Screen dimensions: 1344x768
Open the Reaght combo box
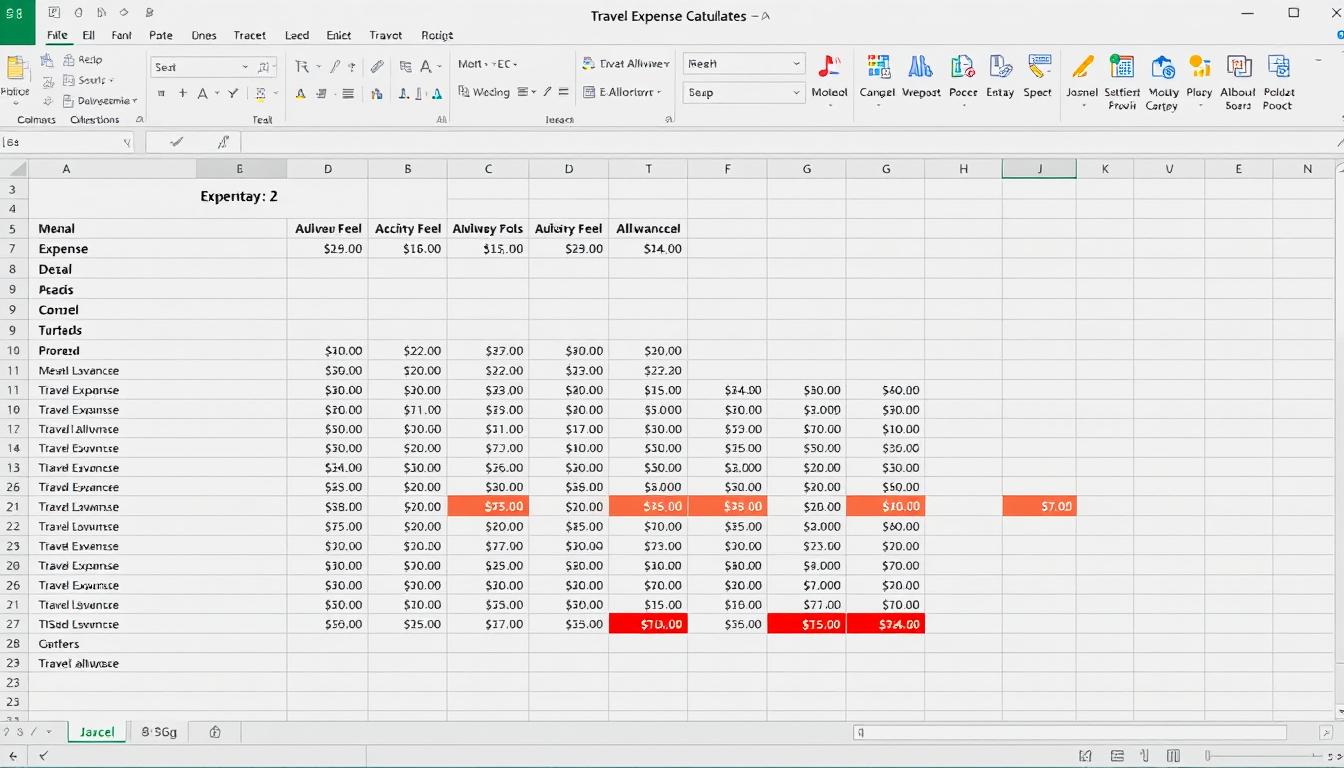click(744, 63)
